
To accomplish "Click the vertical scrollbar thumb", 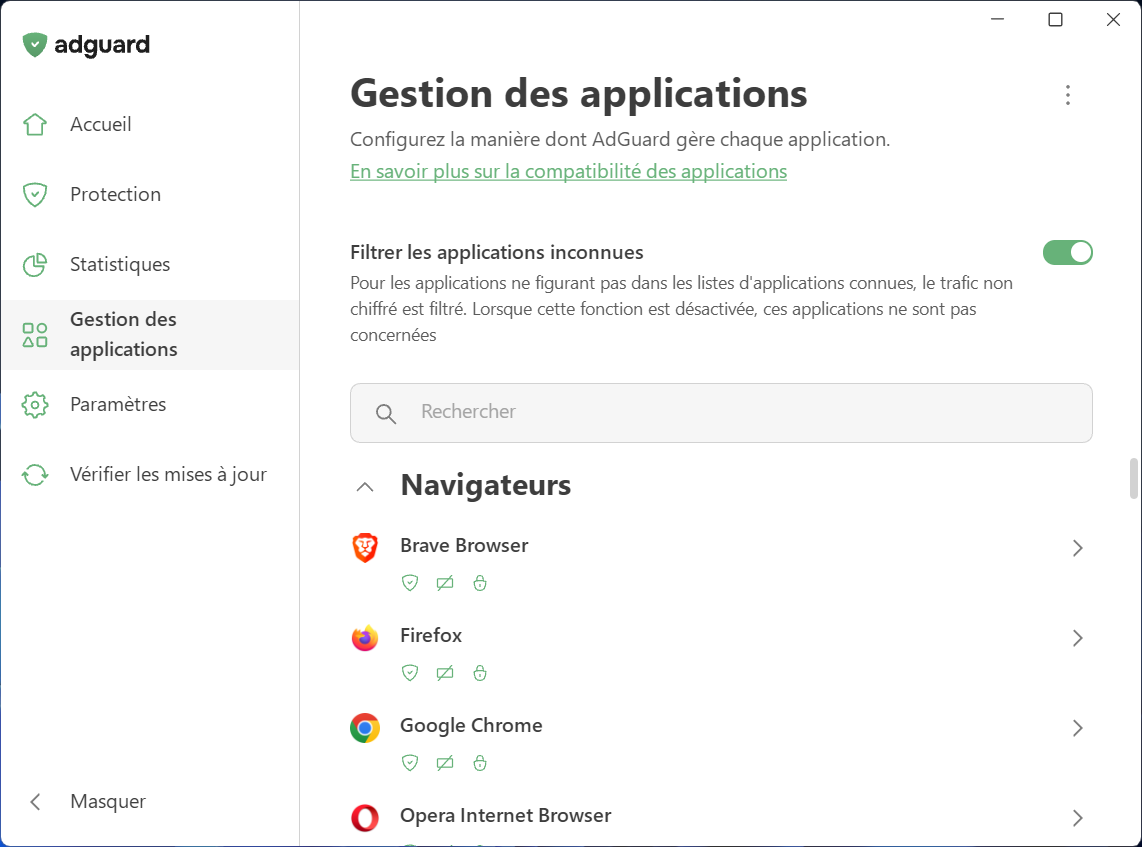I will pyautogui.click(x=1133, y=478).
